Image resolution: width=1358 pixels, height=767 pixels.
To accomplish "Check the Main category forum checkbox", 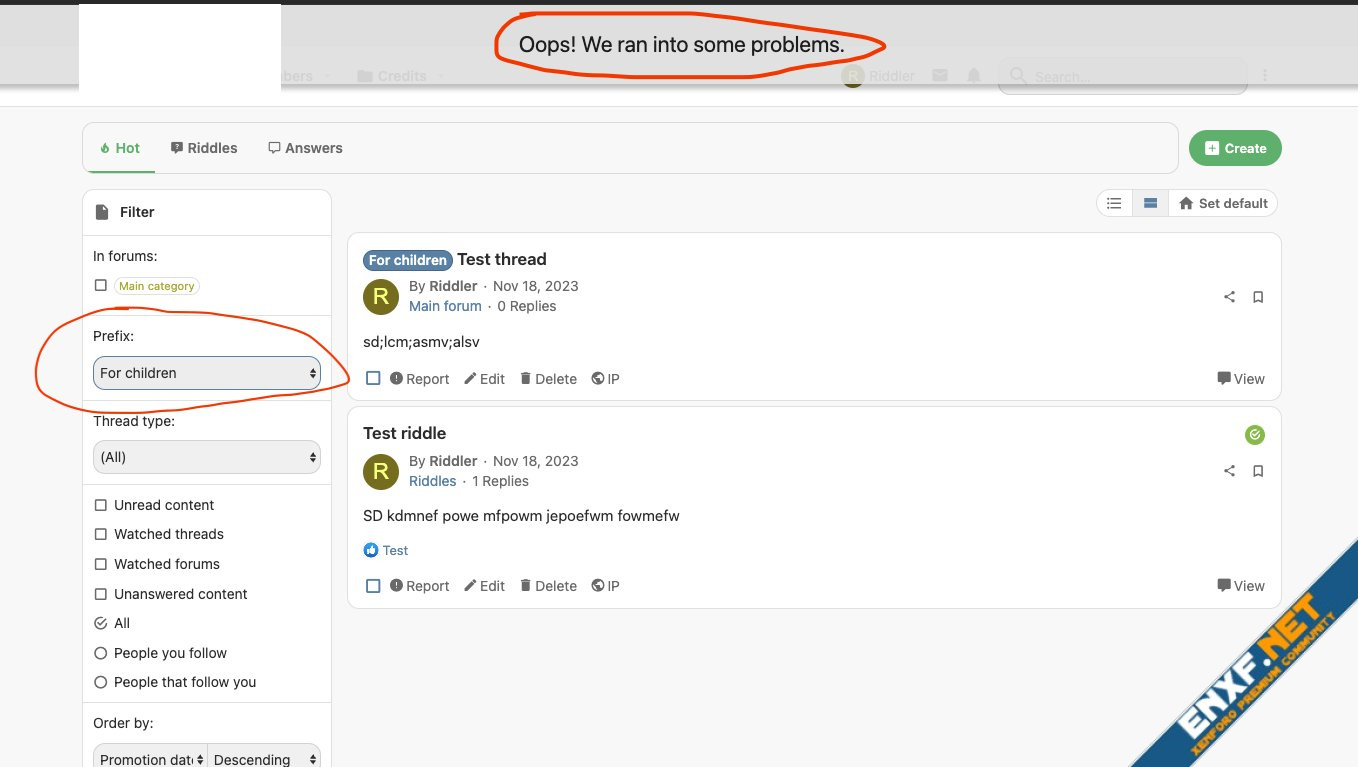I will pos(100,286).
